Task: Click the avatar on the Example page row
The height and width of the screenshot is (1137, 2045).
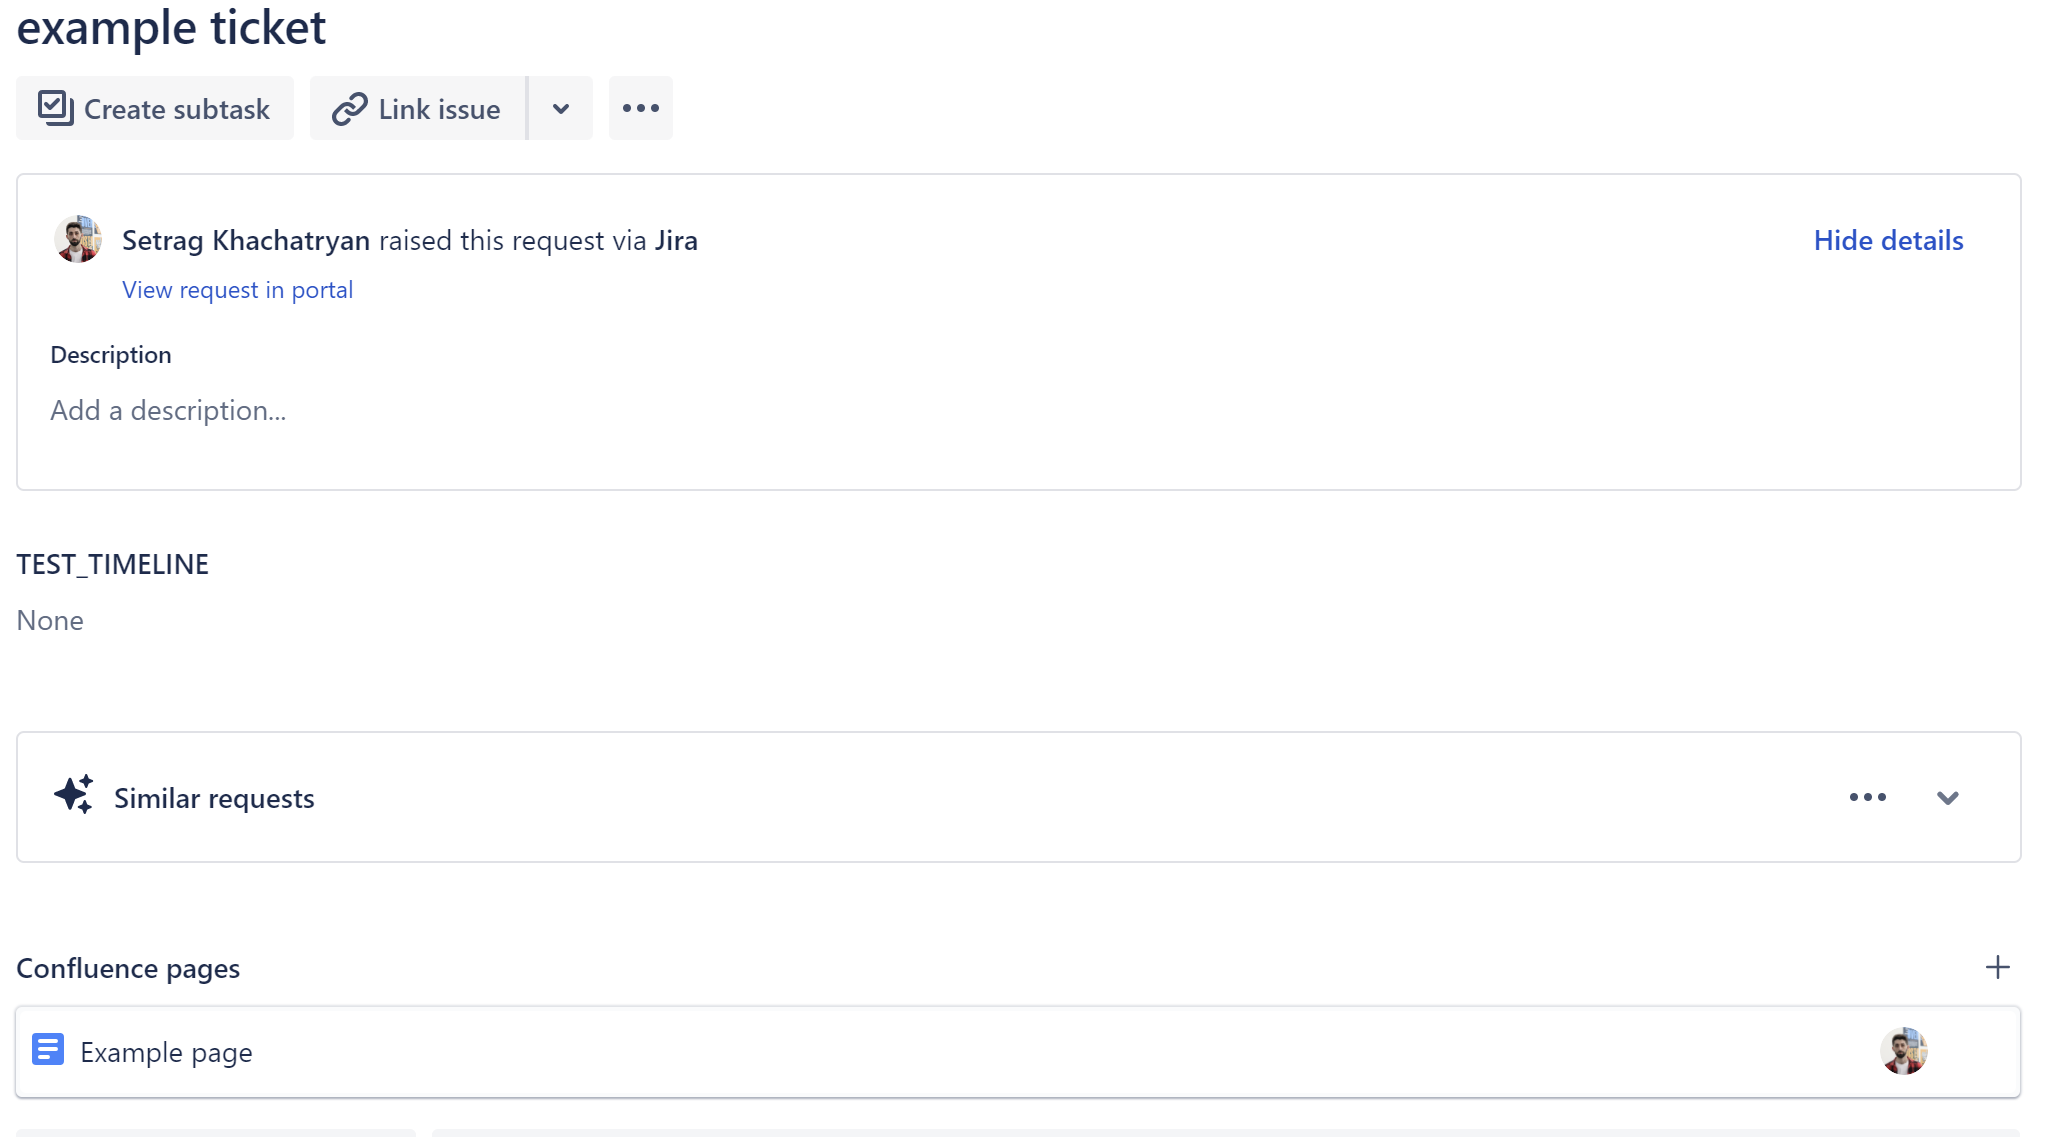Action: (1903, 1051)
